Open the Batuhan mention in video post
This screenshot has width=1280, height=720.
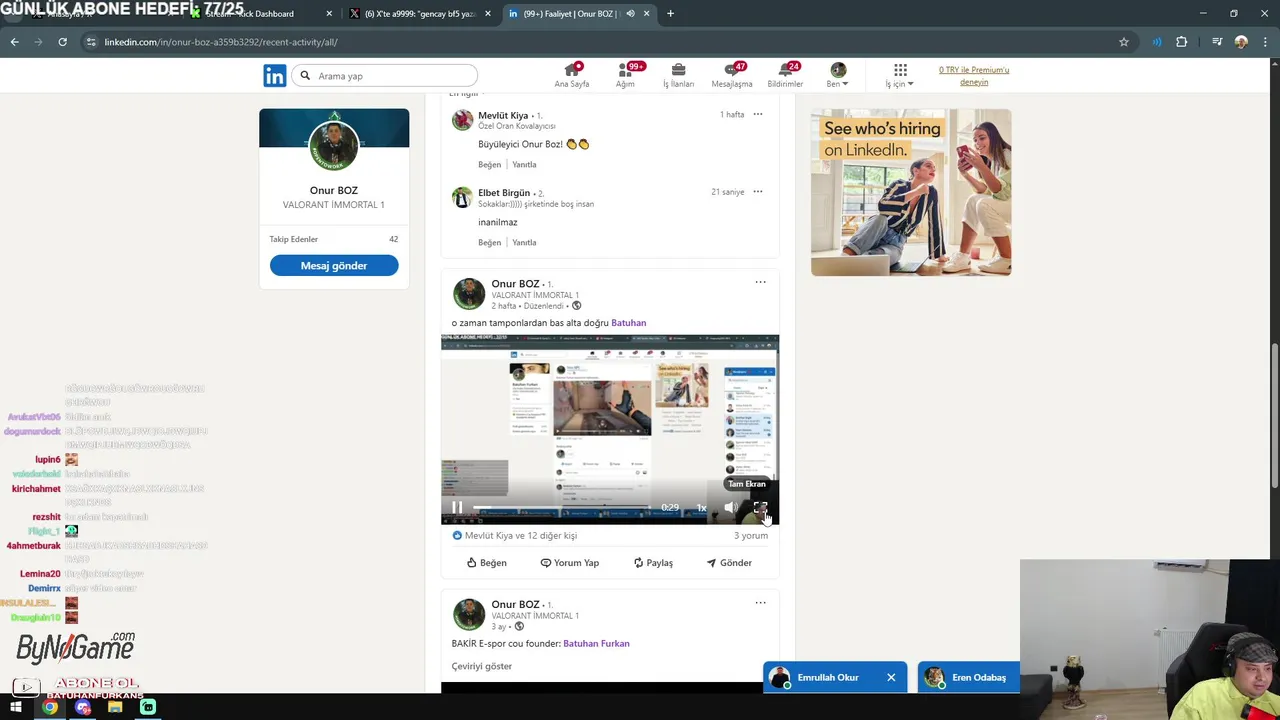pos(629,323)
